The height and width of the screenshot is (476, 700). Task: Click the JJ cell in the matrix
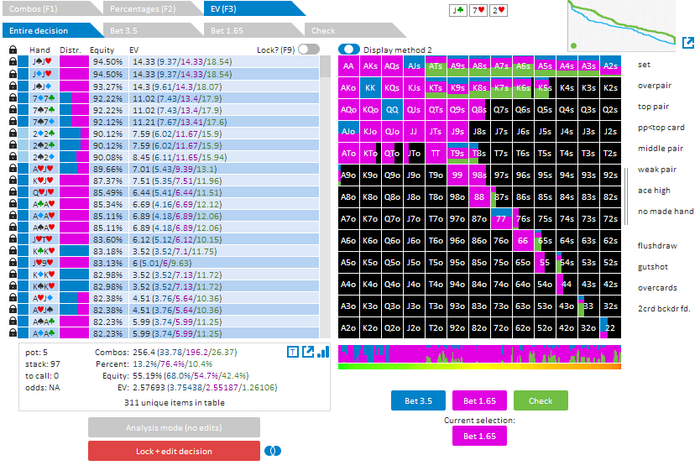414,132
